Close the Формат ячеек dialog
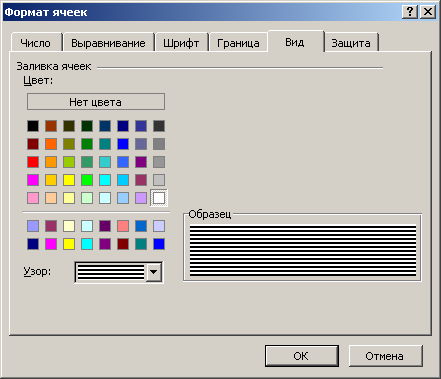 coord(428,12)
